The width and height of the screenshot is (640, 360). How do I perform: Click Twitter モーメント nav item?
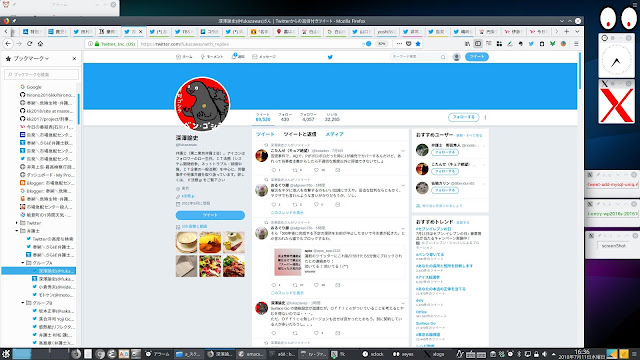pyautogui.click(x=211, y=57)
